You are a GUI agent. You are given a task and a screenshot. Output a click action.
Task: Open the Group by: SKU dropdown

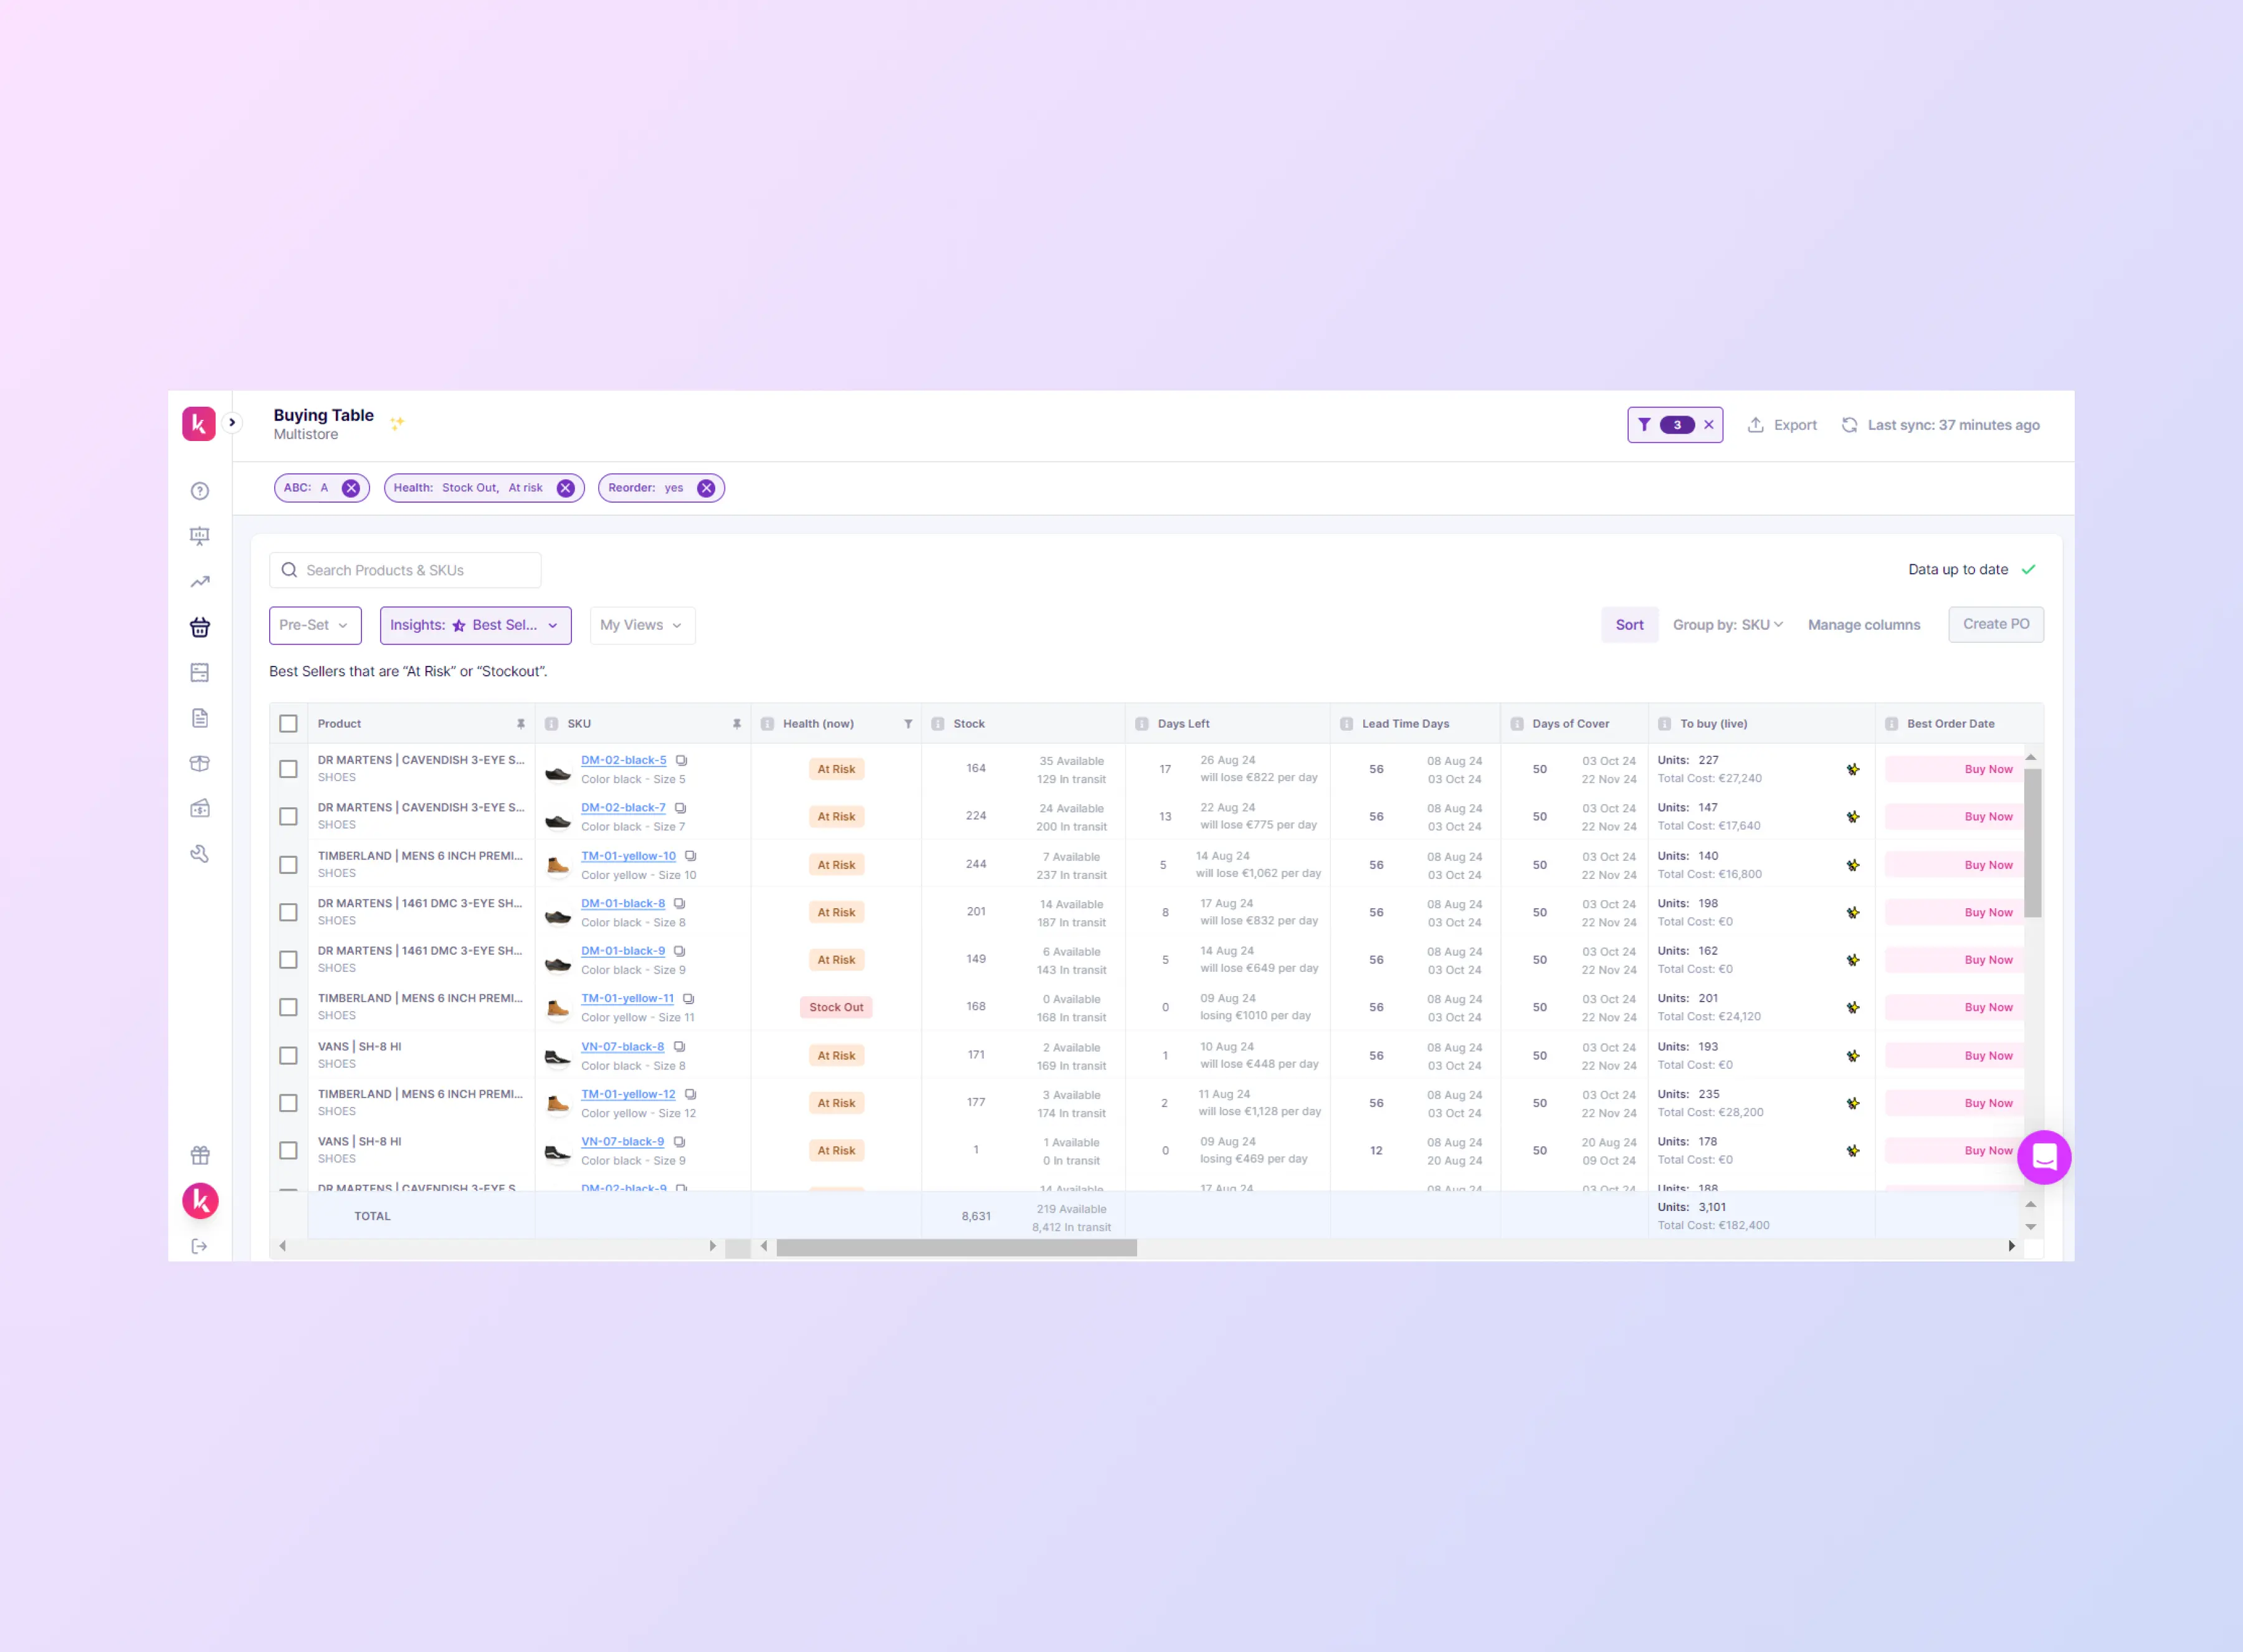click(x=1728, y=625)
